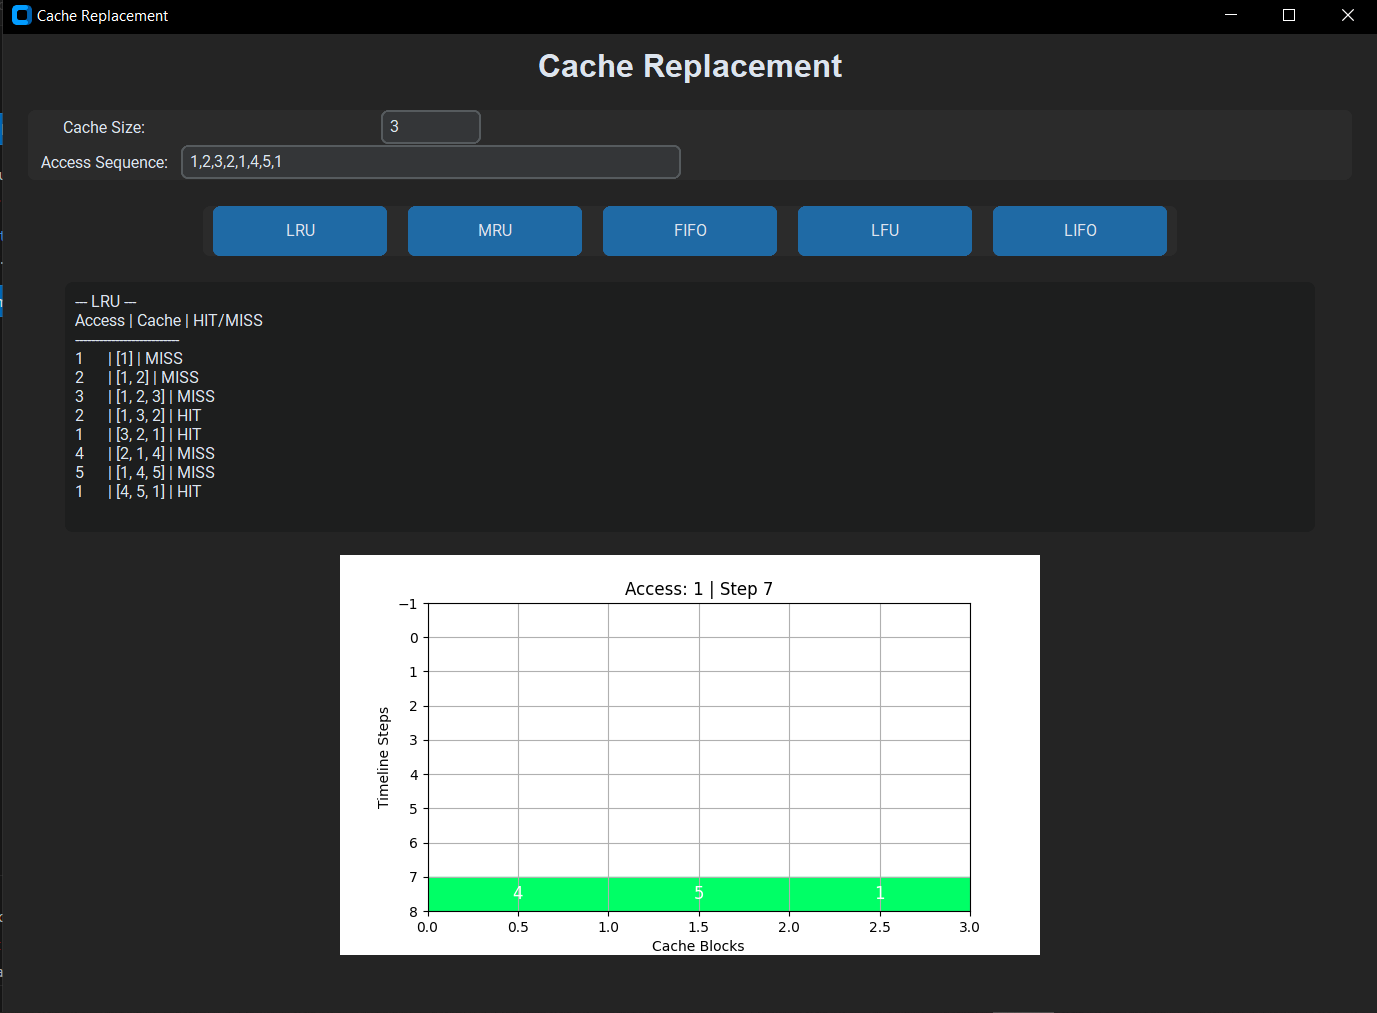Click the Access Sequence input field
This screenshot has height=1013, width=1377.
(431, 162)
